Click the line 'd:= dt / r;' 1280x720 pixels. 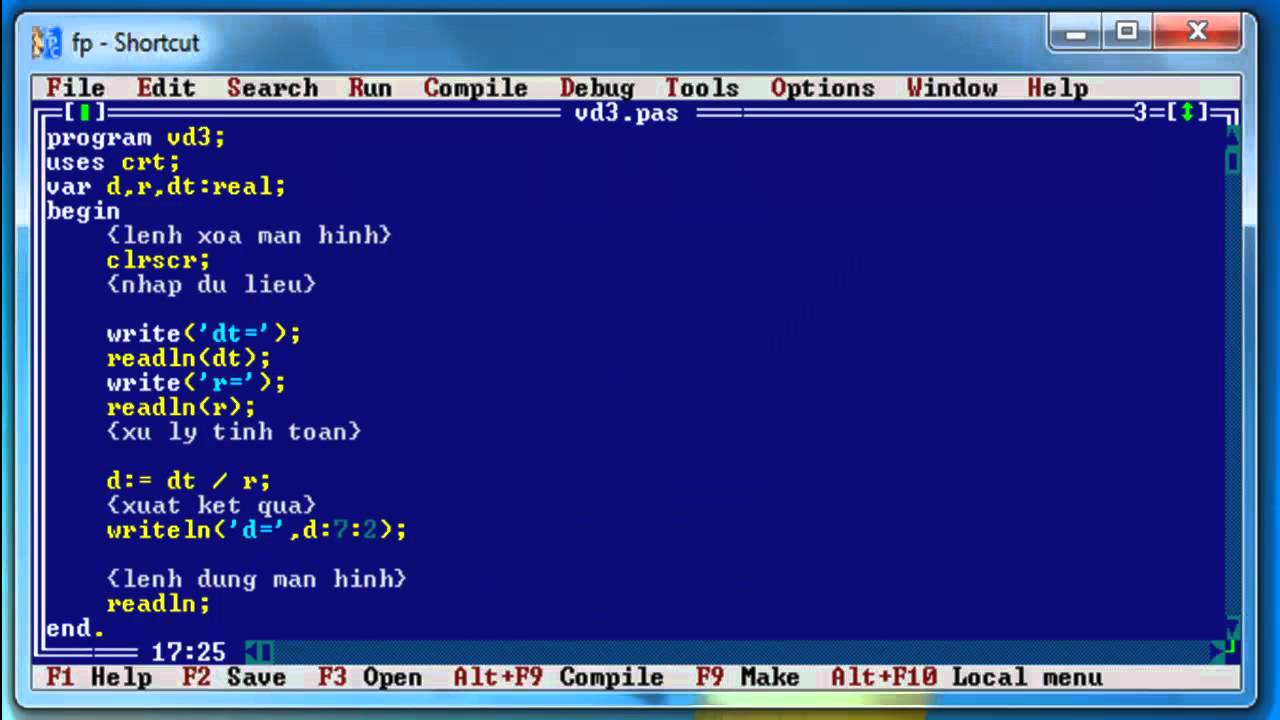point(188,481)
